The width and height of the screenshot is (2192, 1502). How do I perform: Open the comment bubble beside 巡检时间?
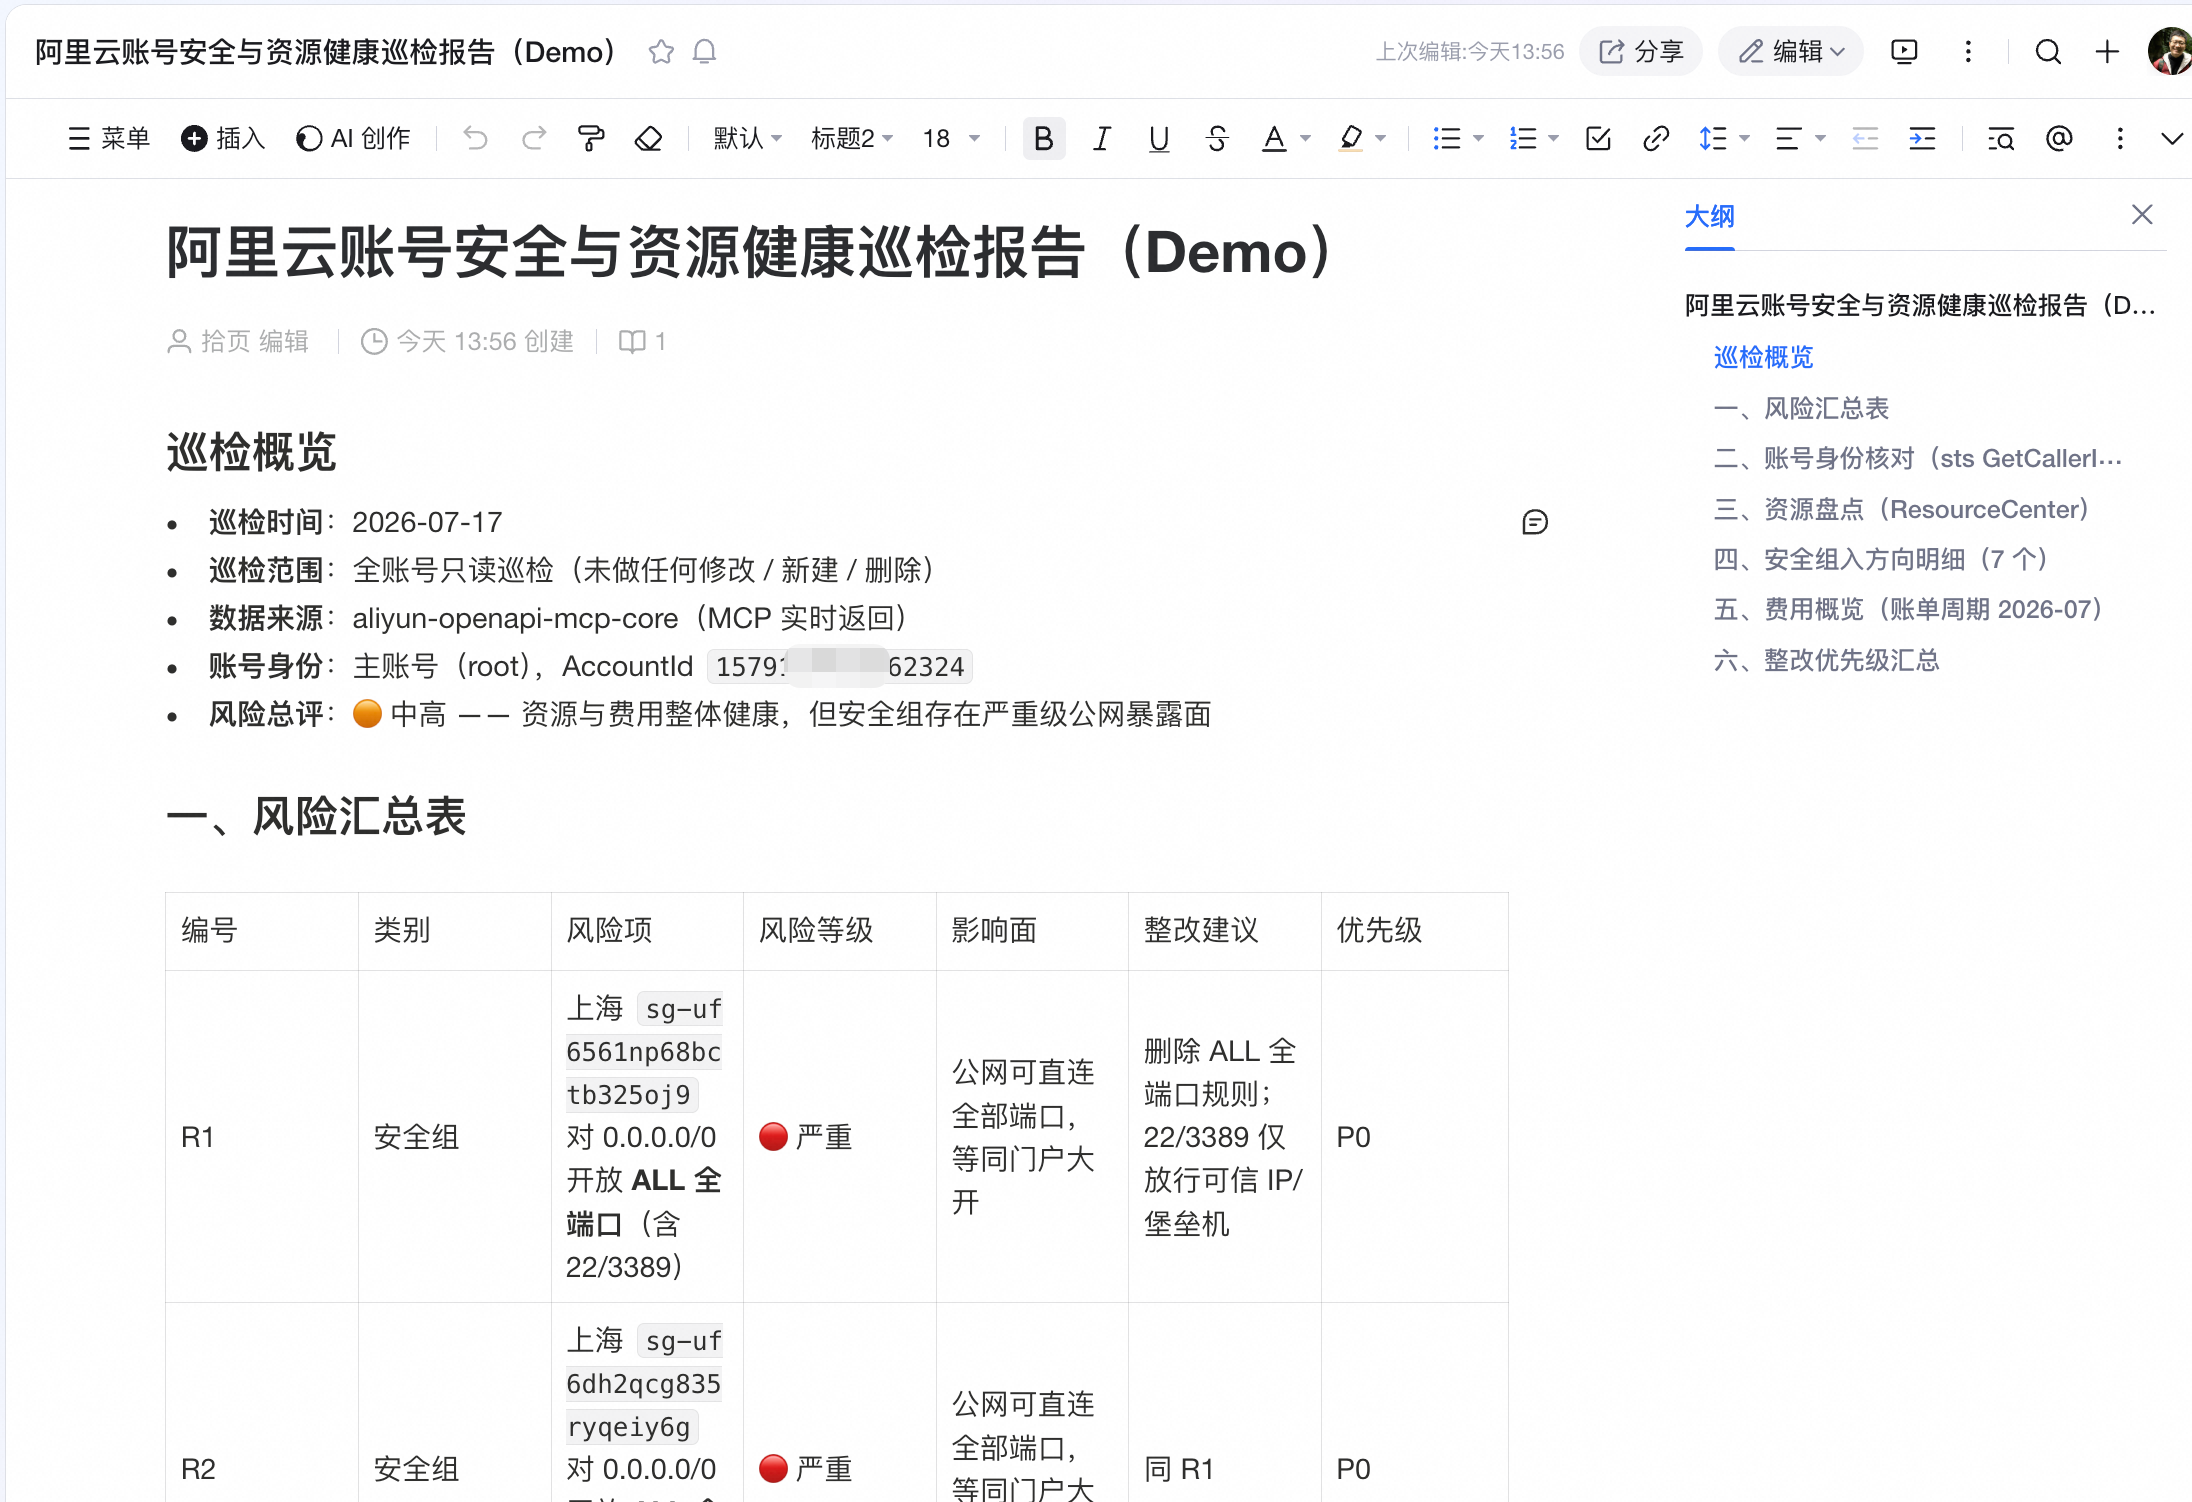click(1535, 522)
